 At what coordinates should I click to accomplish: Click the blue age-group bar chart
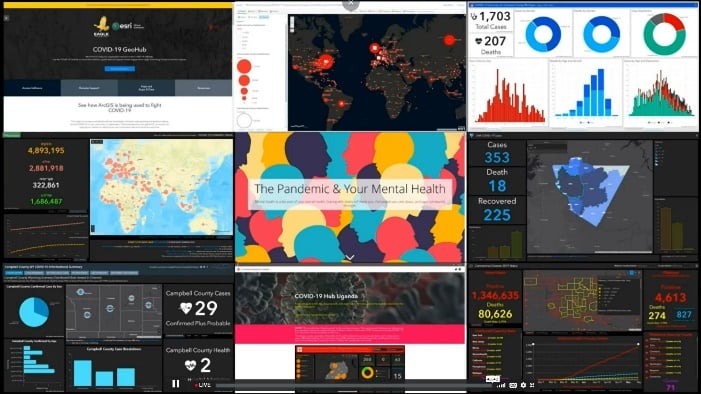[586, 93]
